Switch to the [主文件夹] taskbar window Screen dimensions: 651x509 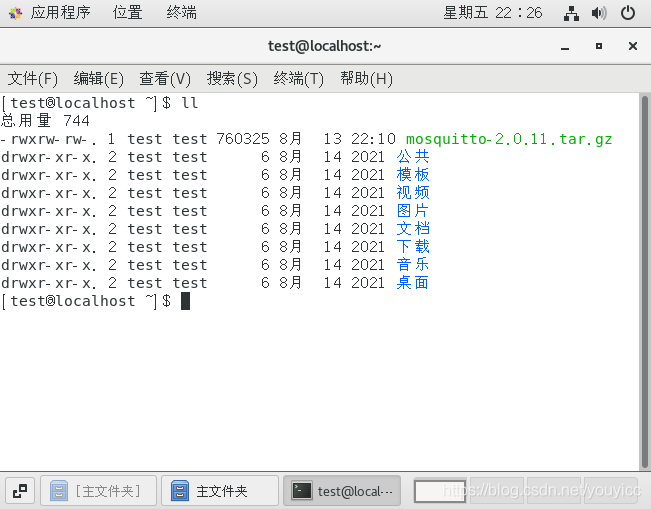coord(98,491)
